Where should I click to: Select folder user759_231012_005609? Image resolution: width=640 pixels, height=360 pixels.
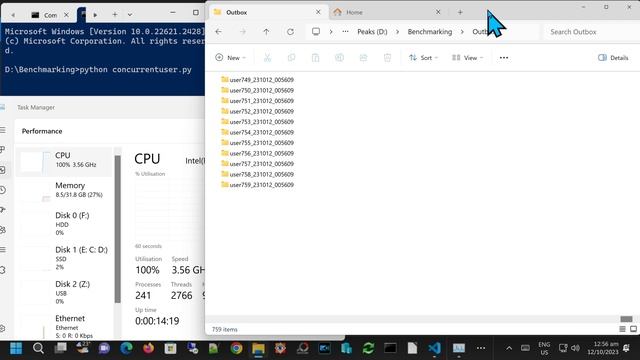click(x=257, y=185)
